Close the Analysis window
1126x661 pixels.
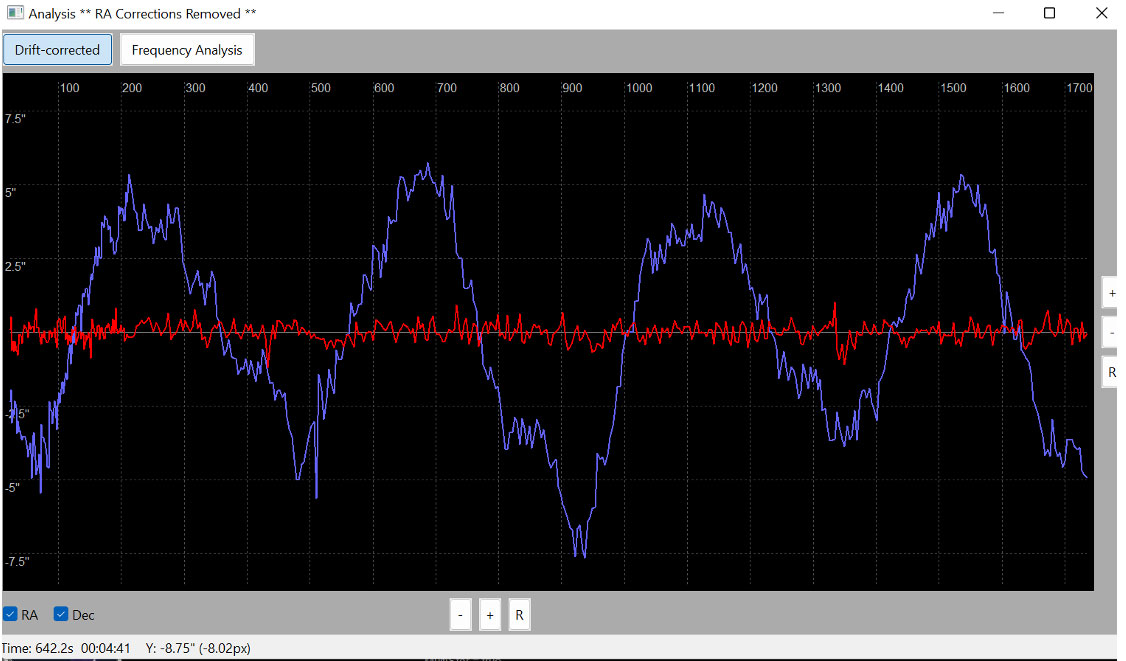pyautogui.click(x=1102, y=13)
